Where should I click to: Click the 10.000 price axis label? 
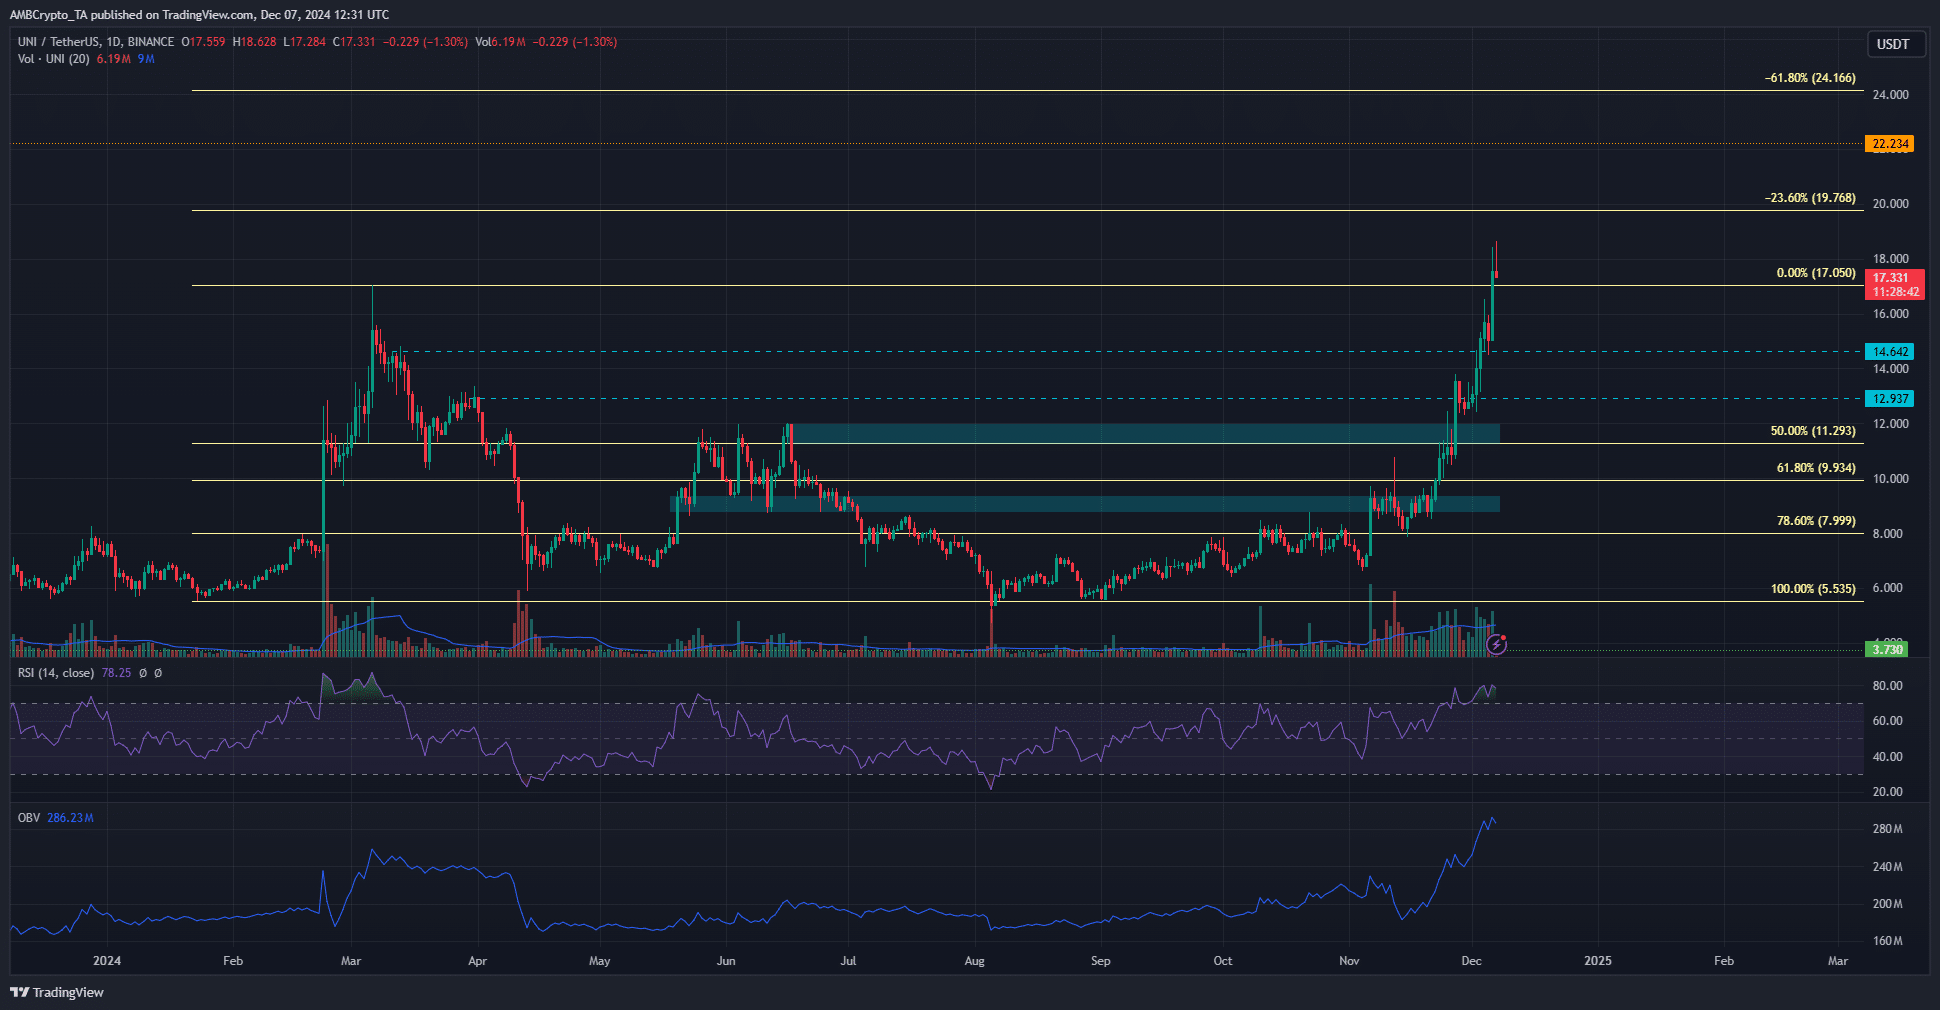[x=1890, y=479]
